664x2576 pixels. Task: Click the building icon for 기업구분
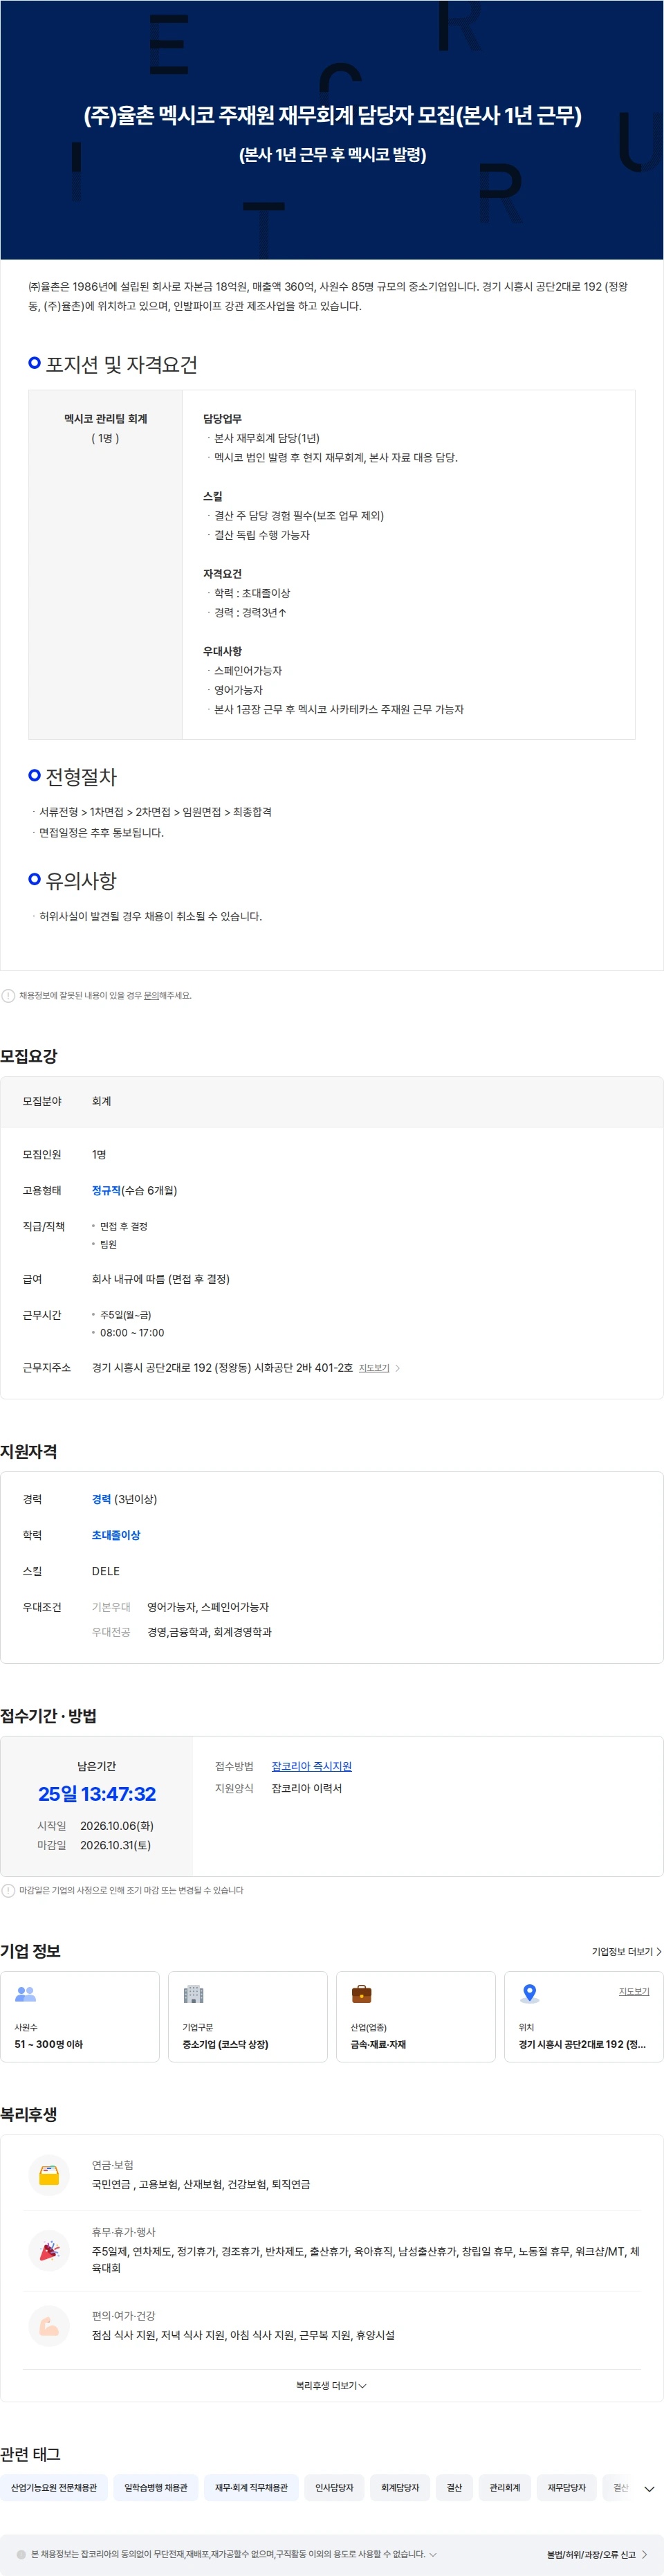tap(194, 1993)
